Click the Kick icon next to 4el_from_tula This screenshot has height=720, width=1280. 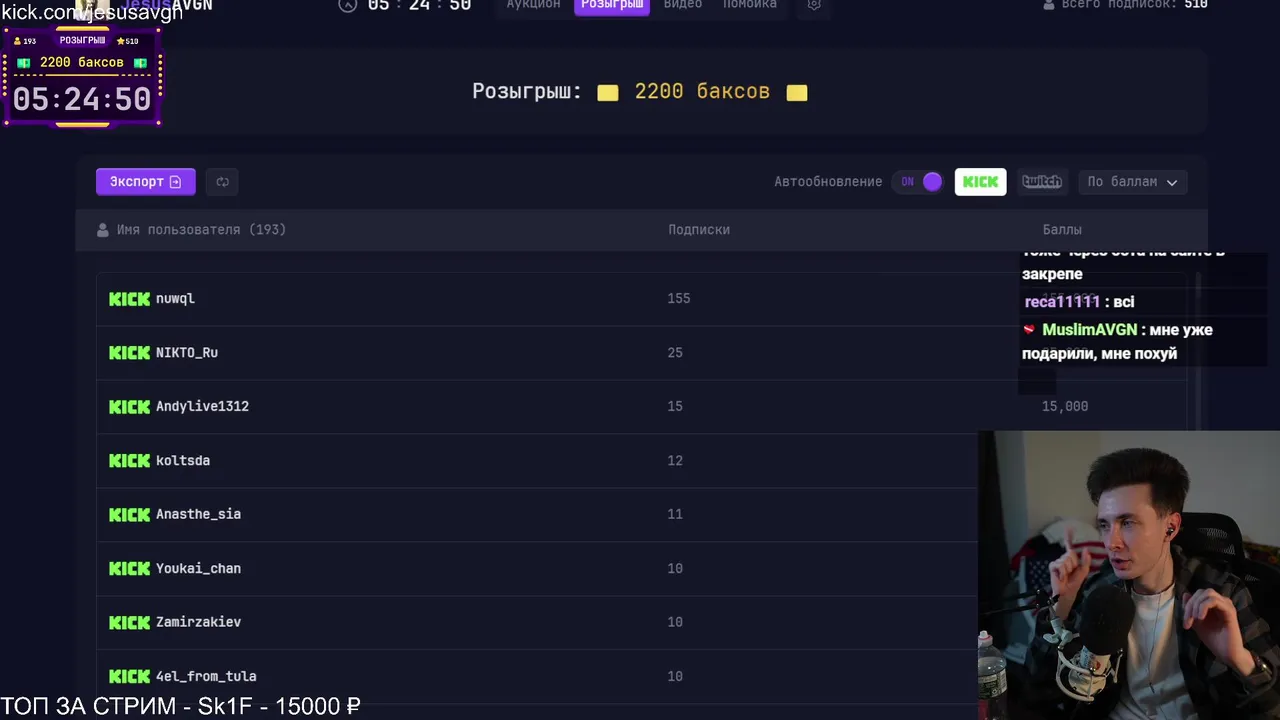tap(129, 677)
